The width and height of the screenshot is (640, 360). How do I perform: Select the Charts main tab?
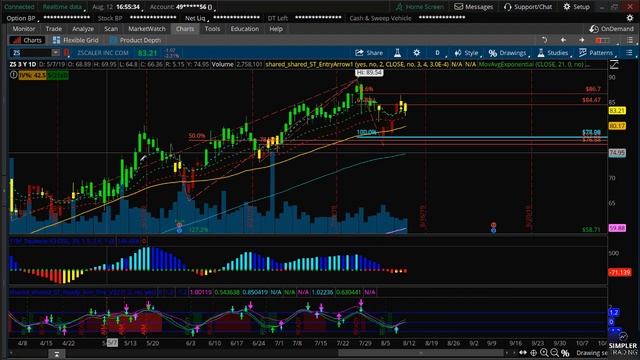tap(185, 29)
